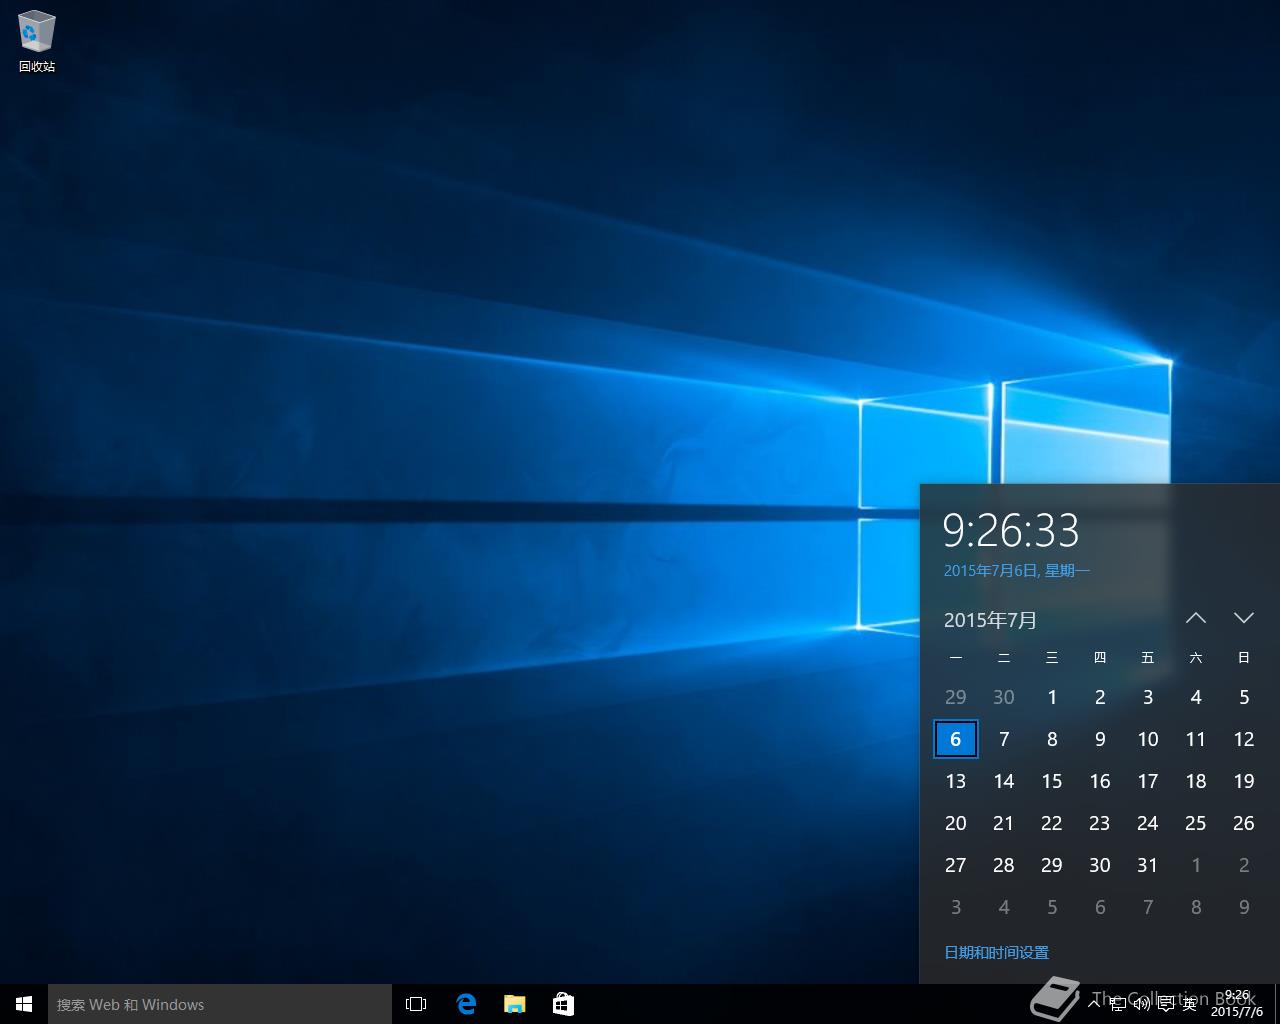Click the show desktop strip beside clock
Image resolution: width=1280 pixels, height=1024 pixels.
[x=1277, y=1004]
